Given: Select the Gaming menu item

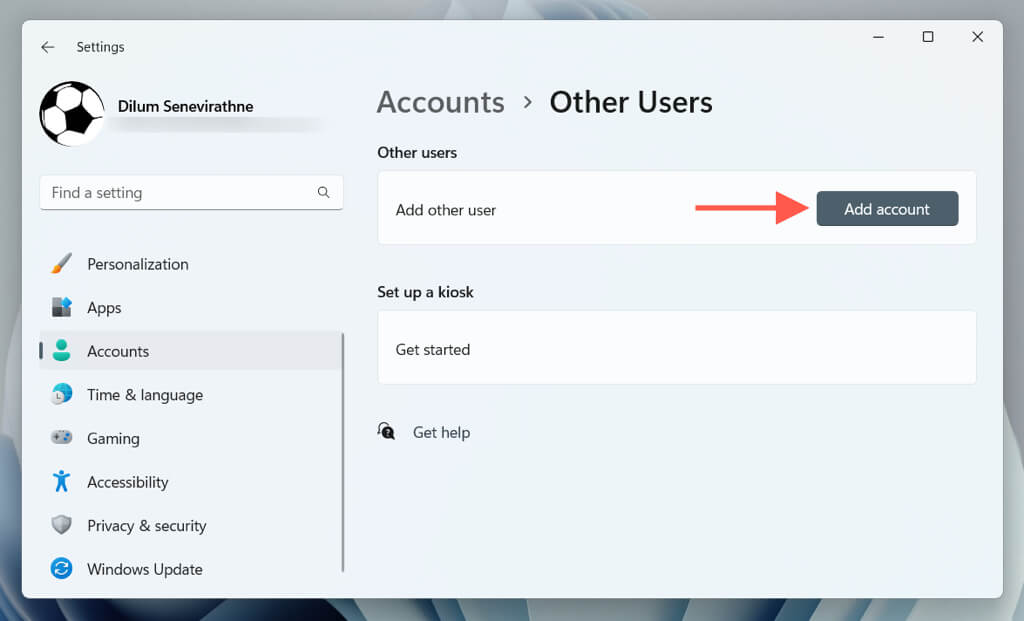Looking at the screenshot, I should tap(113, 438).
